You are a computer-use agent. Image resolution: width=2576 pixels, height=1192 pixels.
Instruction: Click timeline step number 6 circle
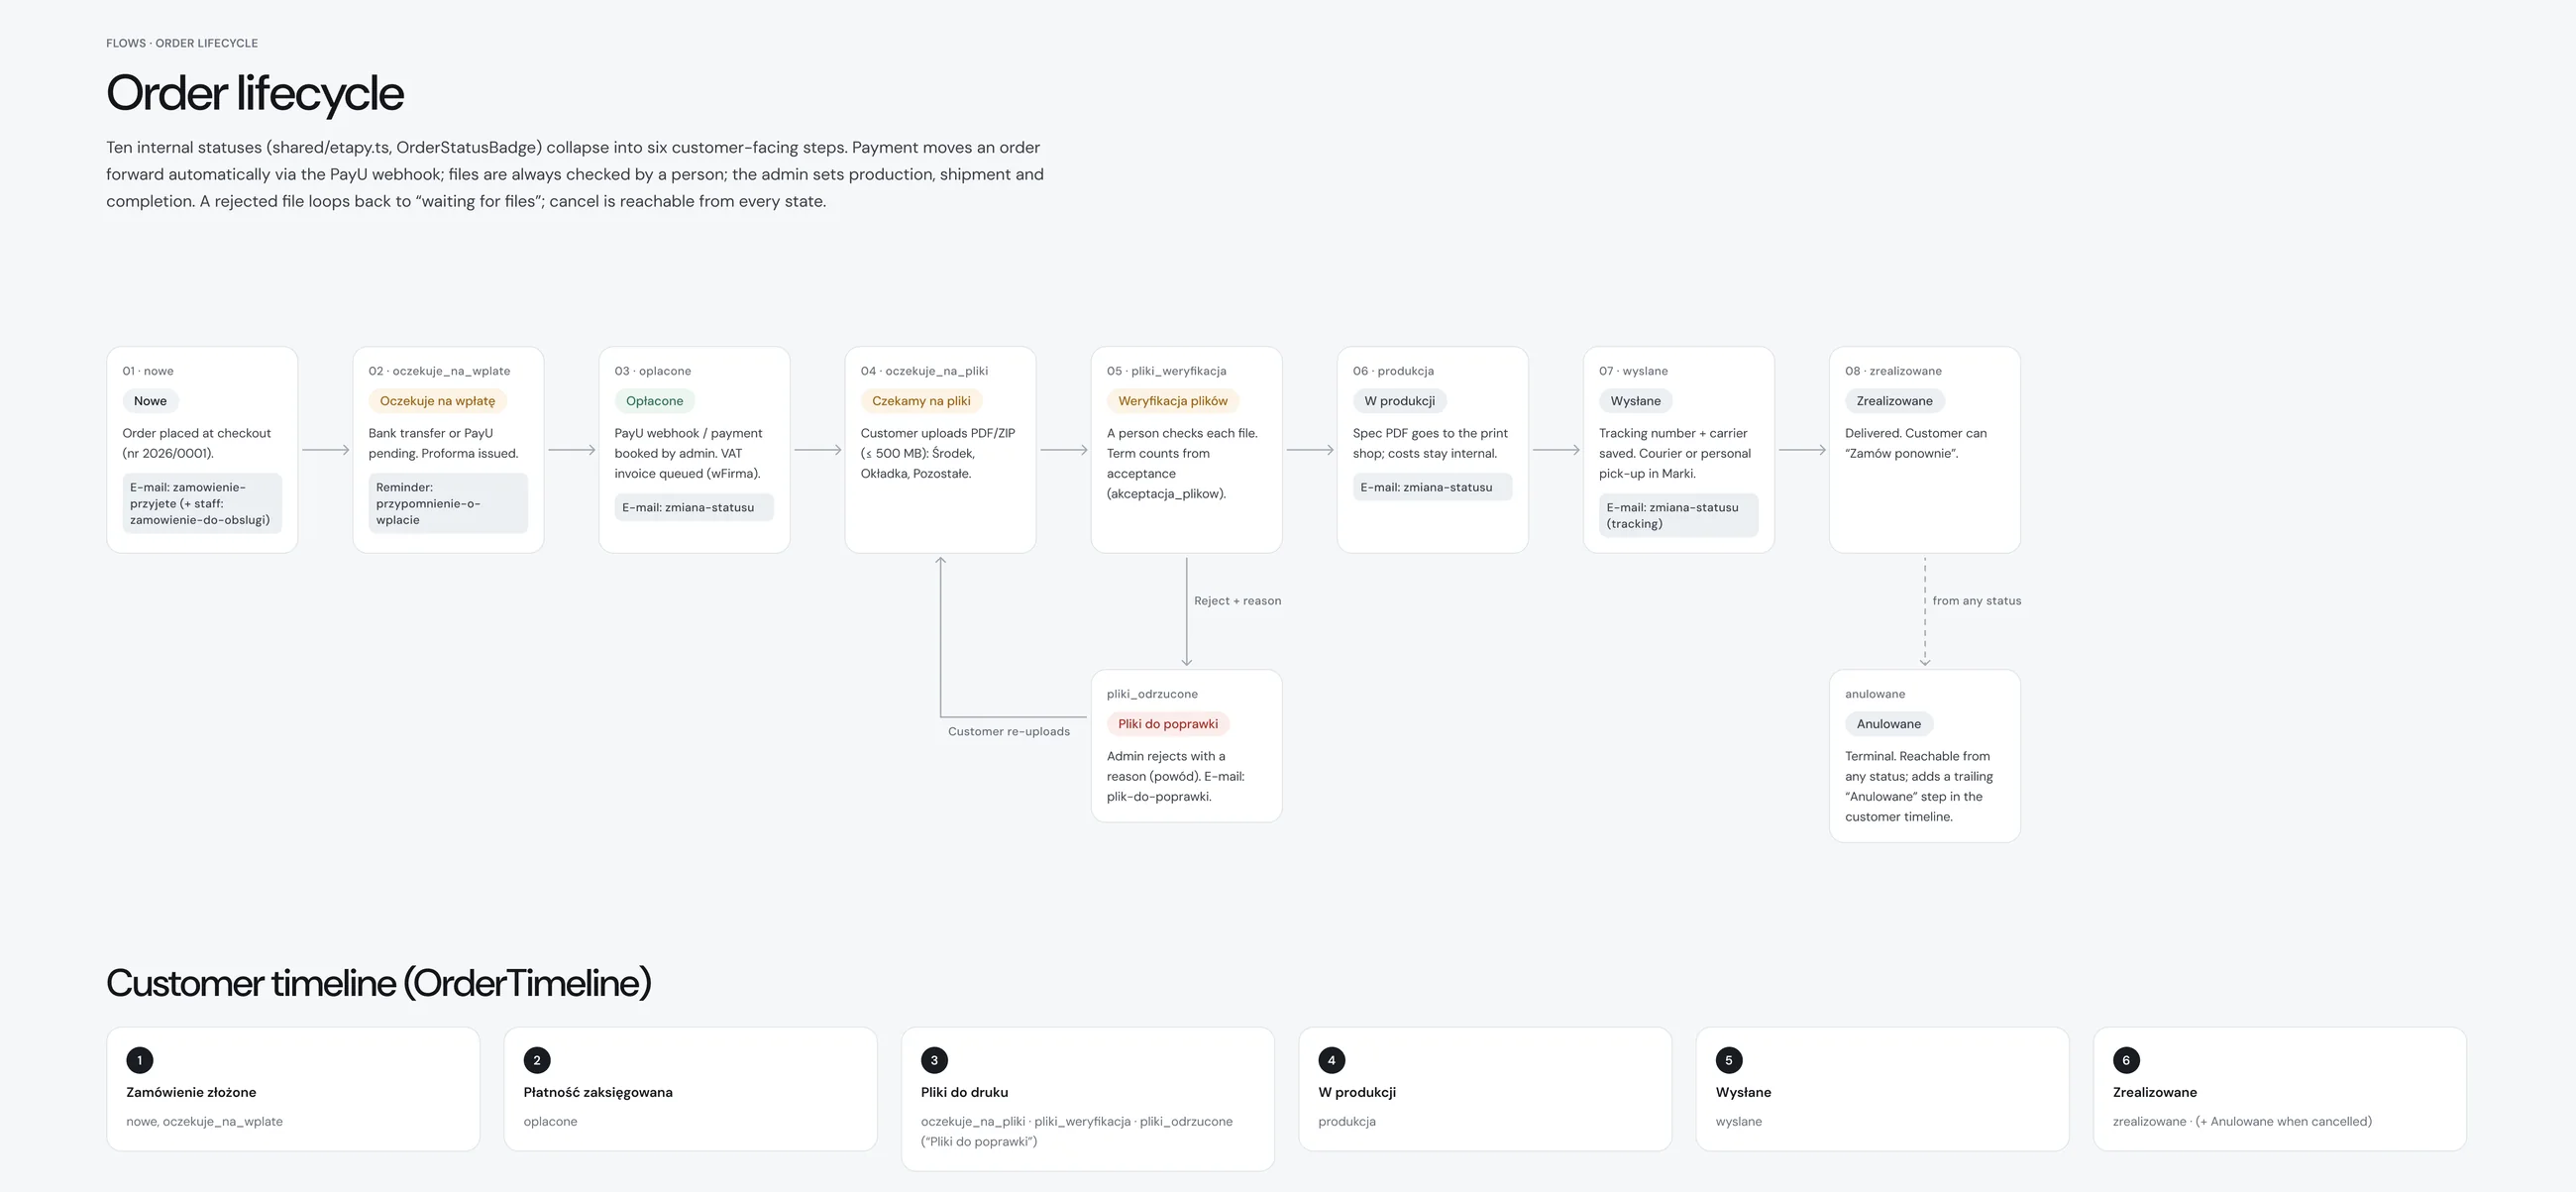(x=2126, y=1060)
